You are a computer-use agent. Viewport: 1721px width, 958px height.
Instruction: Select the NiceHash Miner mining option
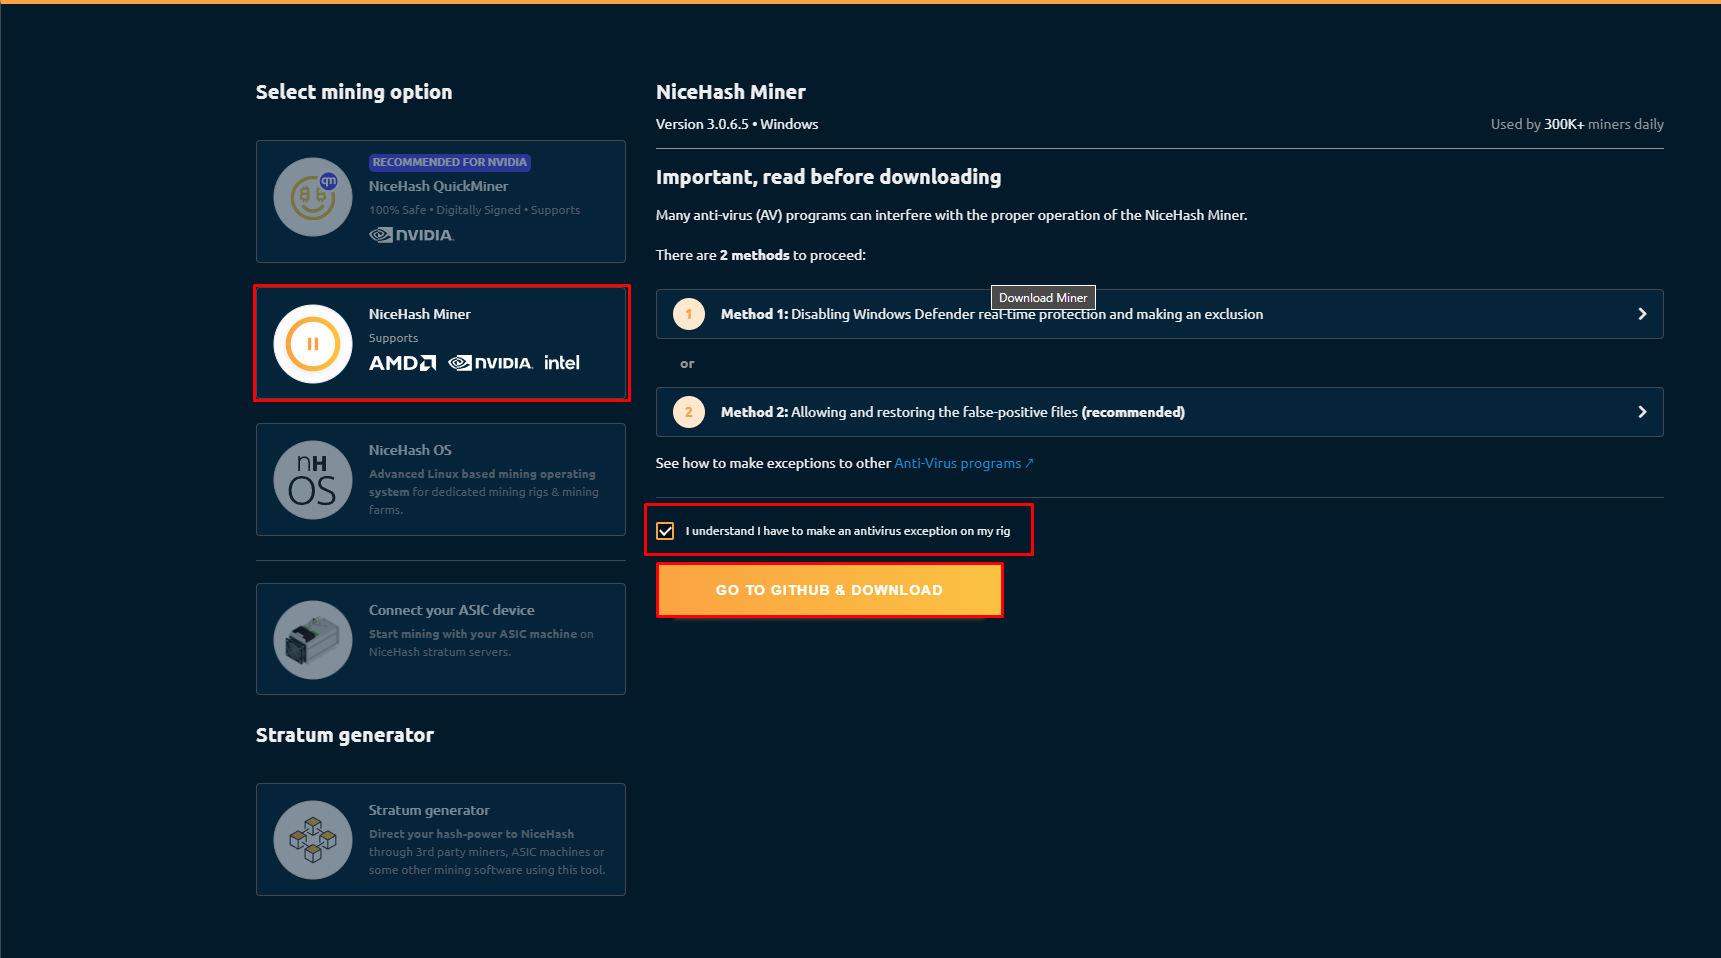[x=441, y=343]
